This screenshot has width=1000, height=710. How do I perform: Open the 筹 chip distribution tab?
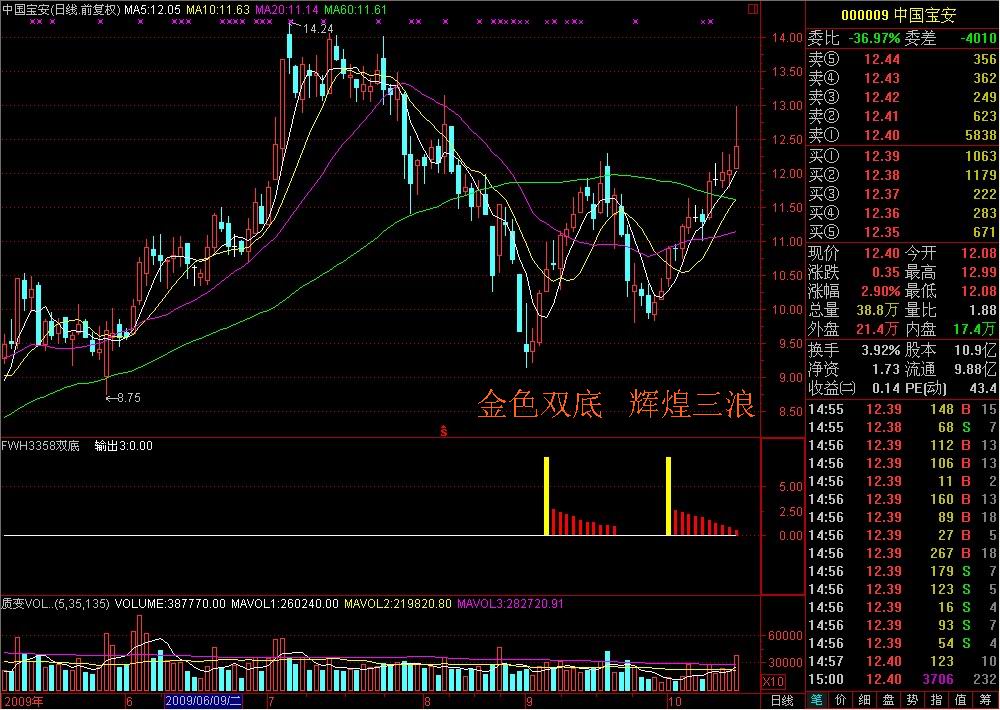pos(985,700)
